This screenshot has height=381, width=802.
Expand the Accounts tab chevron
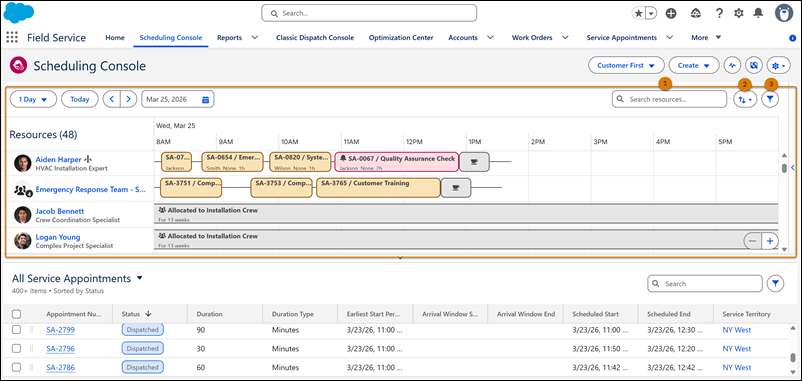(x=490, y=37)
